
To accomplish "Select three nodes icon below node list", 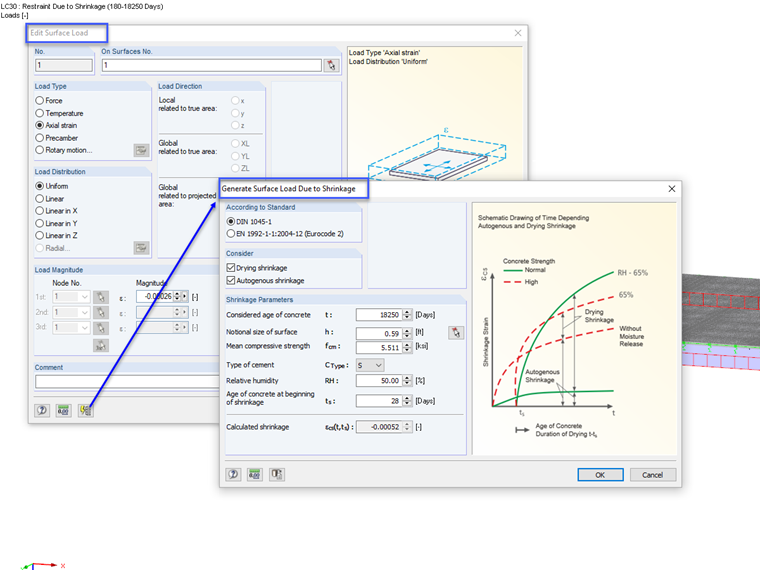I will coord(101,345).
